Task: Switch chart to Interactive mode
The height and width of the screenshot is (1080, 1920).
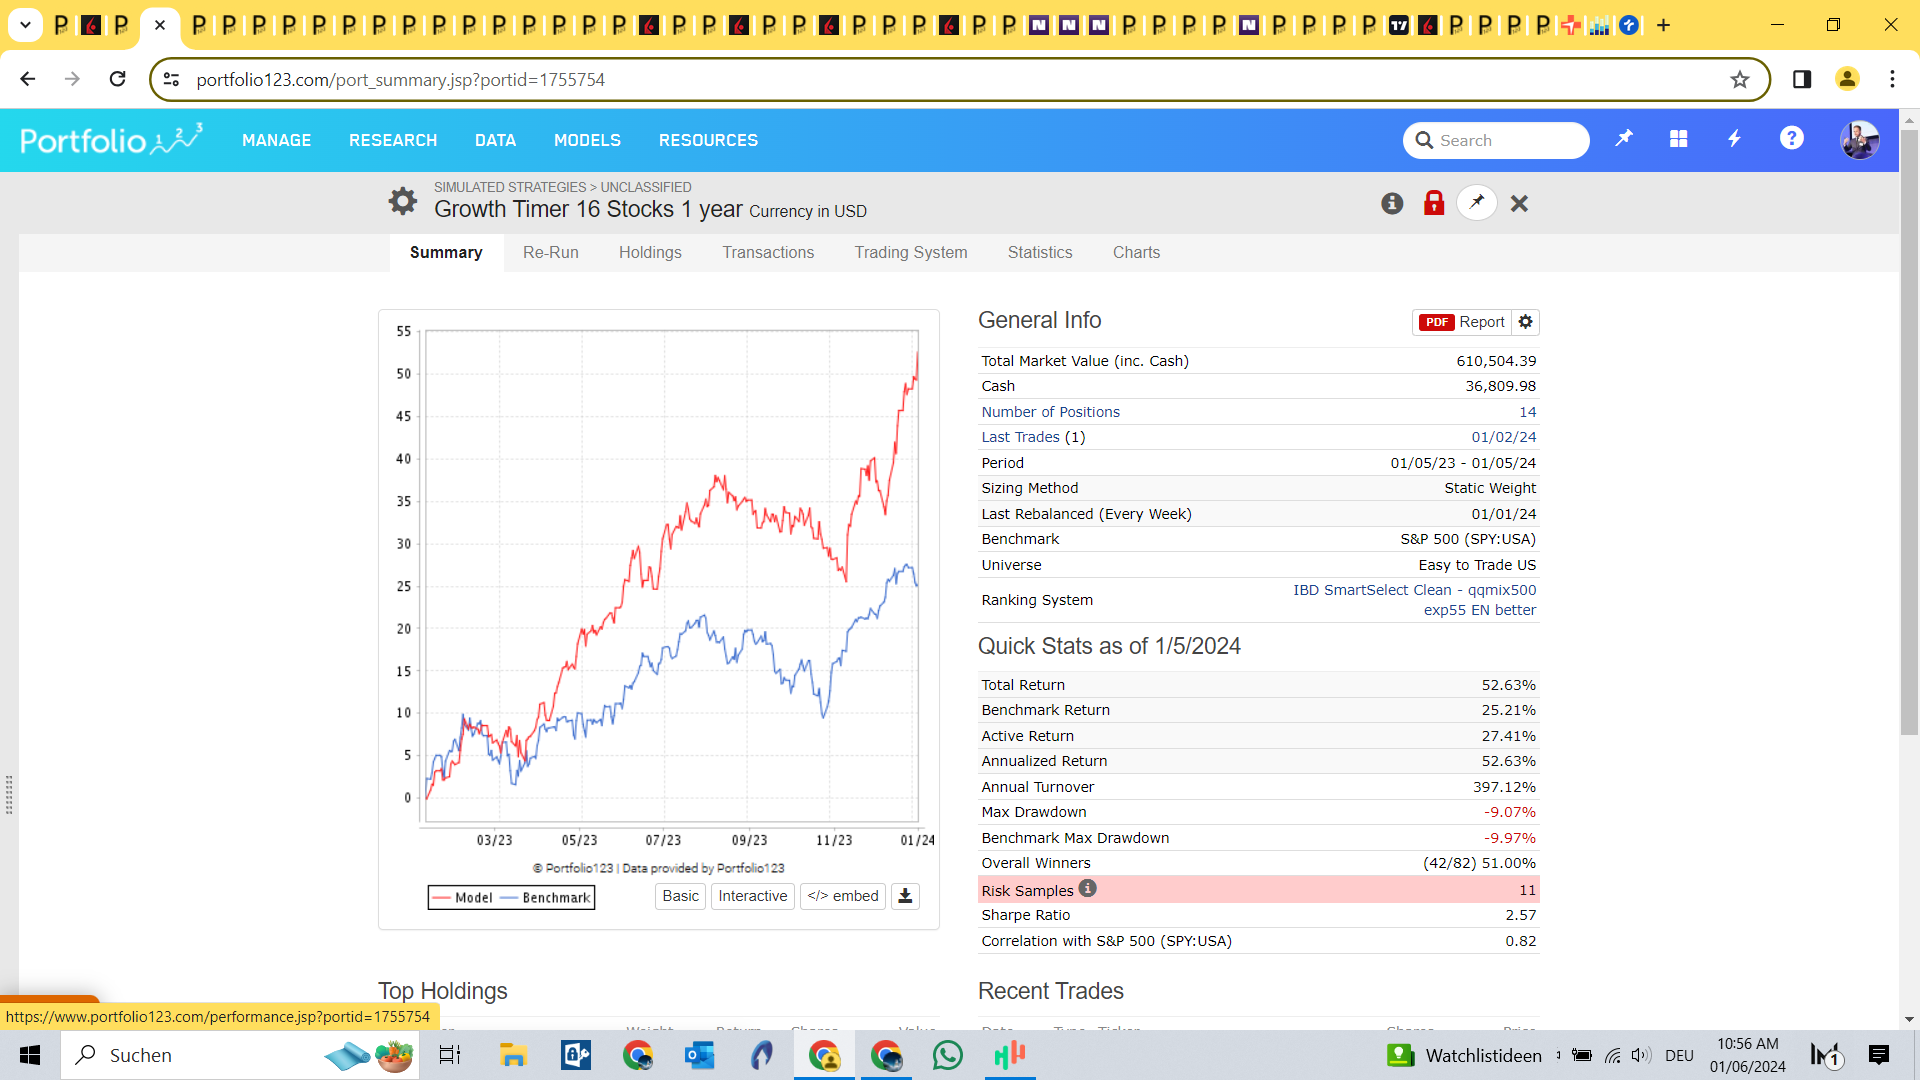Action: (x=752, y=896)
